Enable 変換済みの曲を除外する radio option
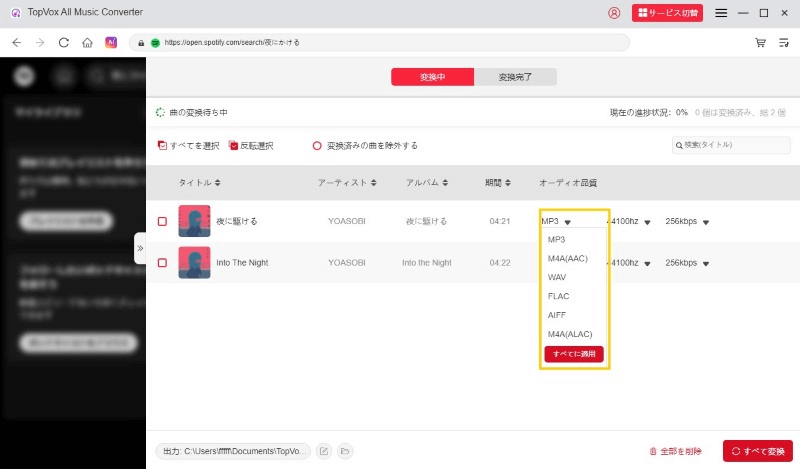This screenshot has width=800, height=469. click(x=318, y=146)
